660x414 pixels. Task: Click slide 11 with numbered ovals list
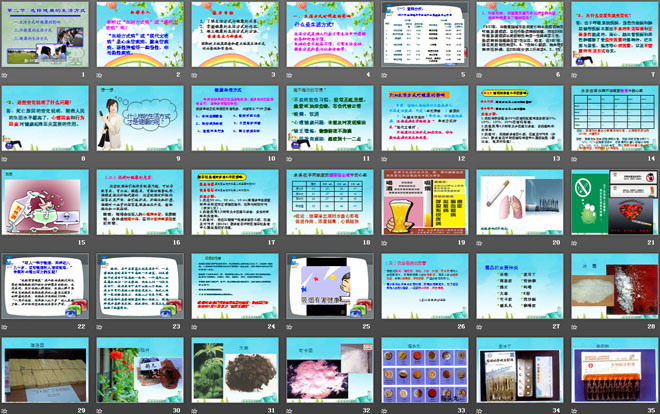click(x=237, y=118)
